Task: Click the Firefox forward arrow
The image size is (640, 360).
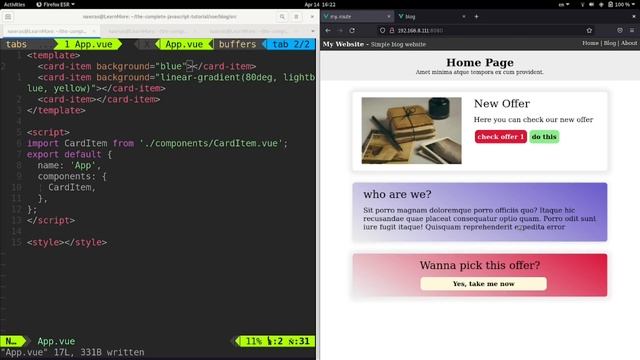Action: pos(340,31)
